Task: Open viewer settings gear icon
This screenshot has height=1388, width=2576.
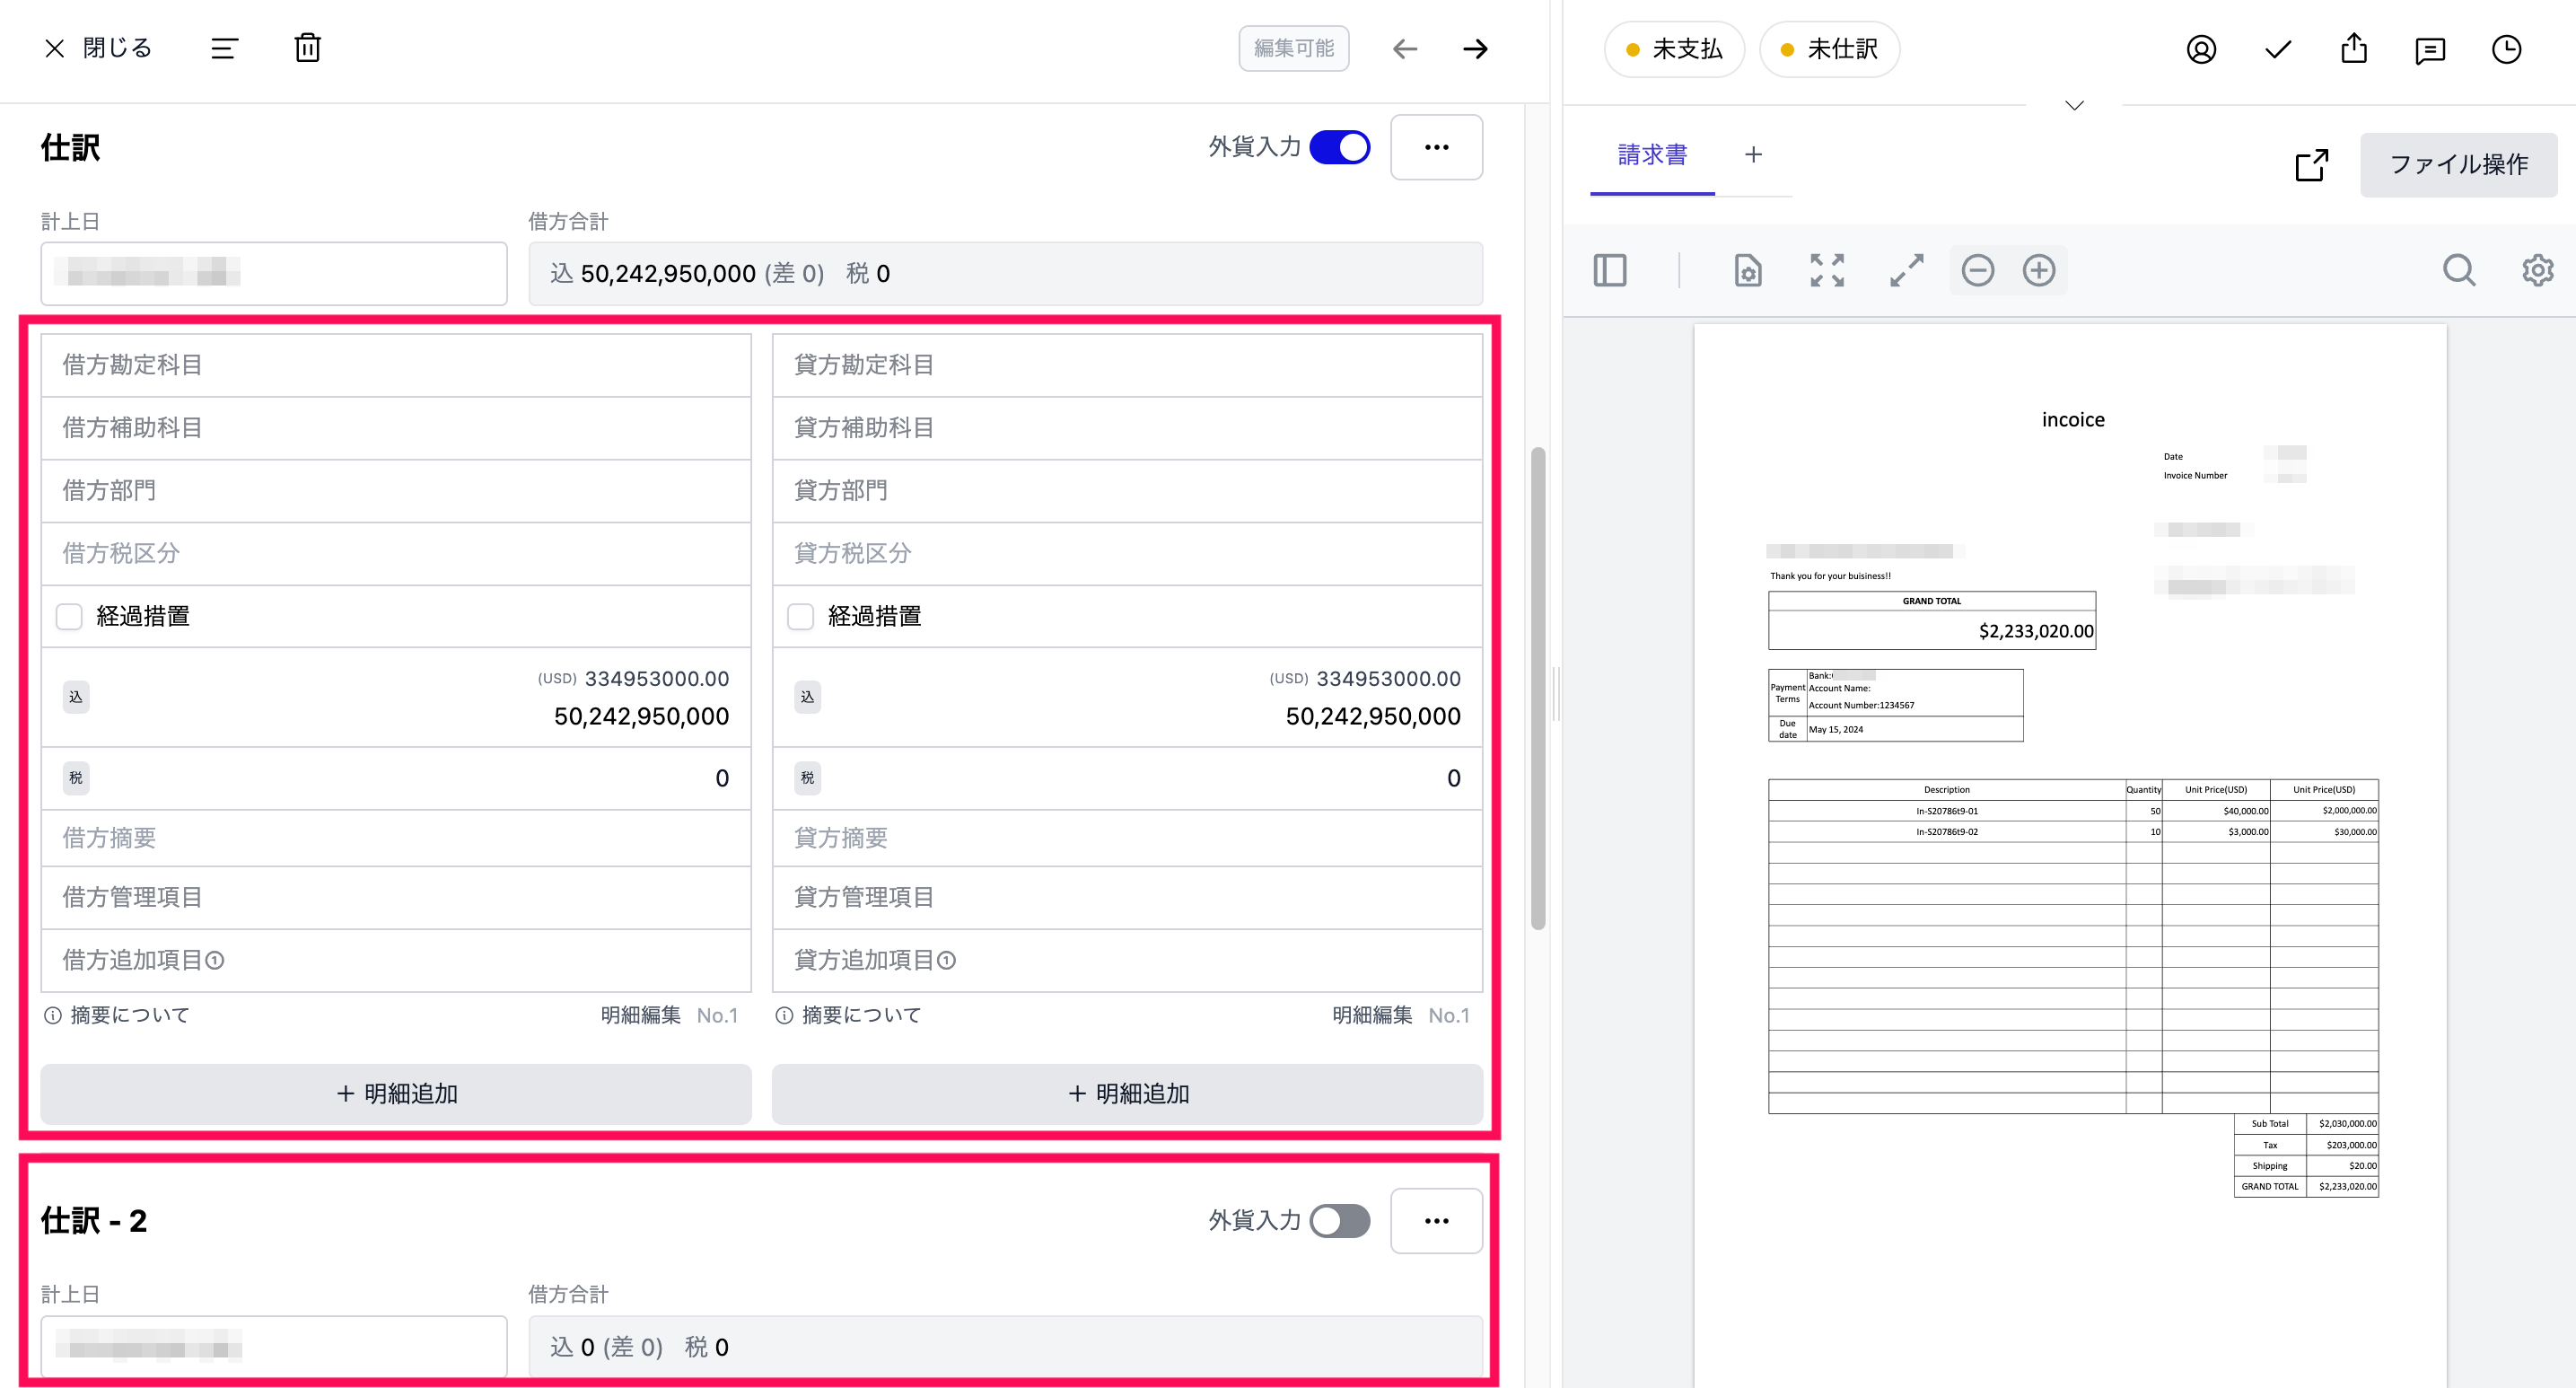Action: click(2537, 270)
